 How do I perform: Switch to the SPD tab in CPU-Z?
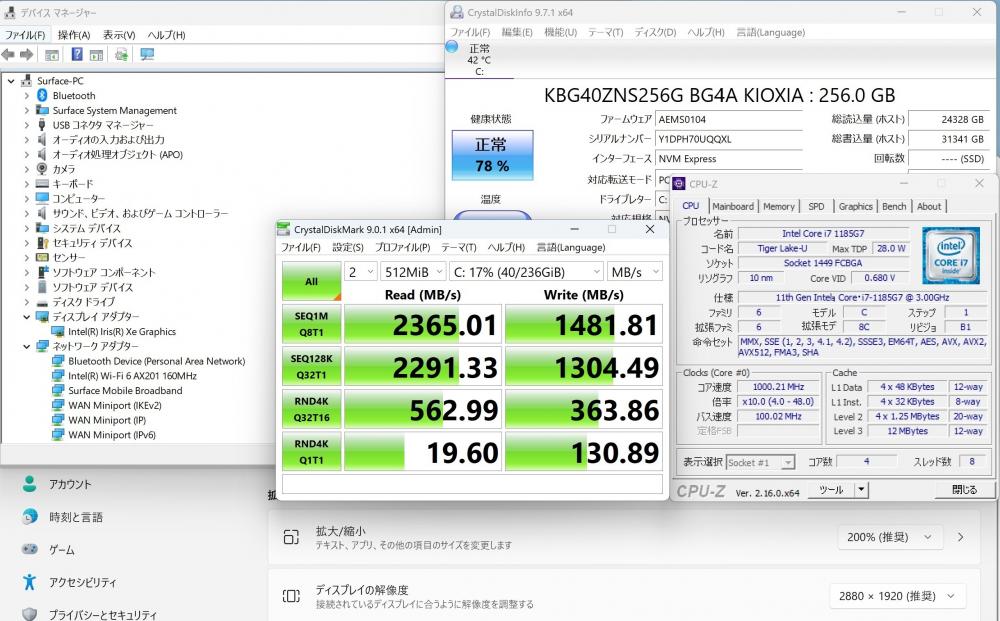point(816,206)
